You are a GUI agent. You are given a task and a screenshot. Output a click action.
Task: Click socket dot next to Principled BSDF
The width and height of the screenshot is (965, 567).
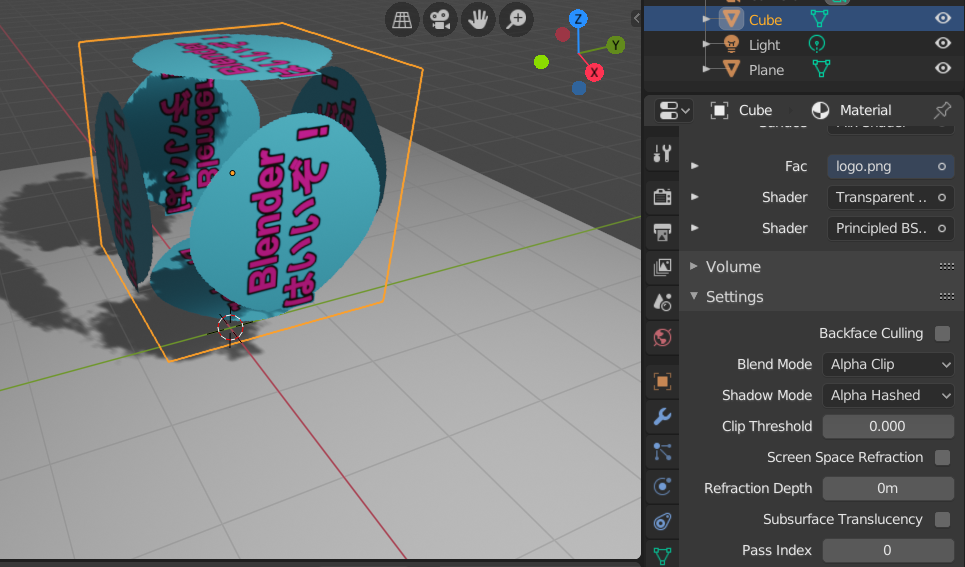tap(942, 228)
